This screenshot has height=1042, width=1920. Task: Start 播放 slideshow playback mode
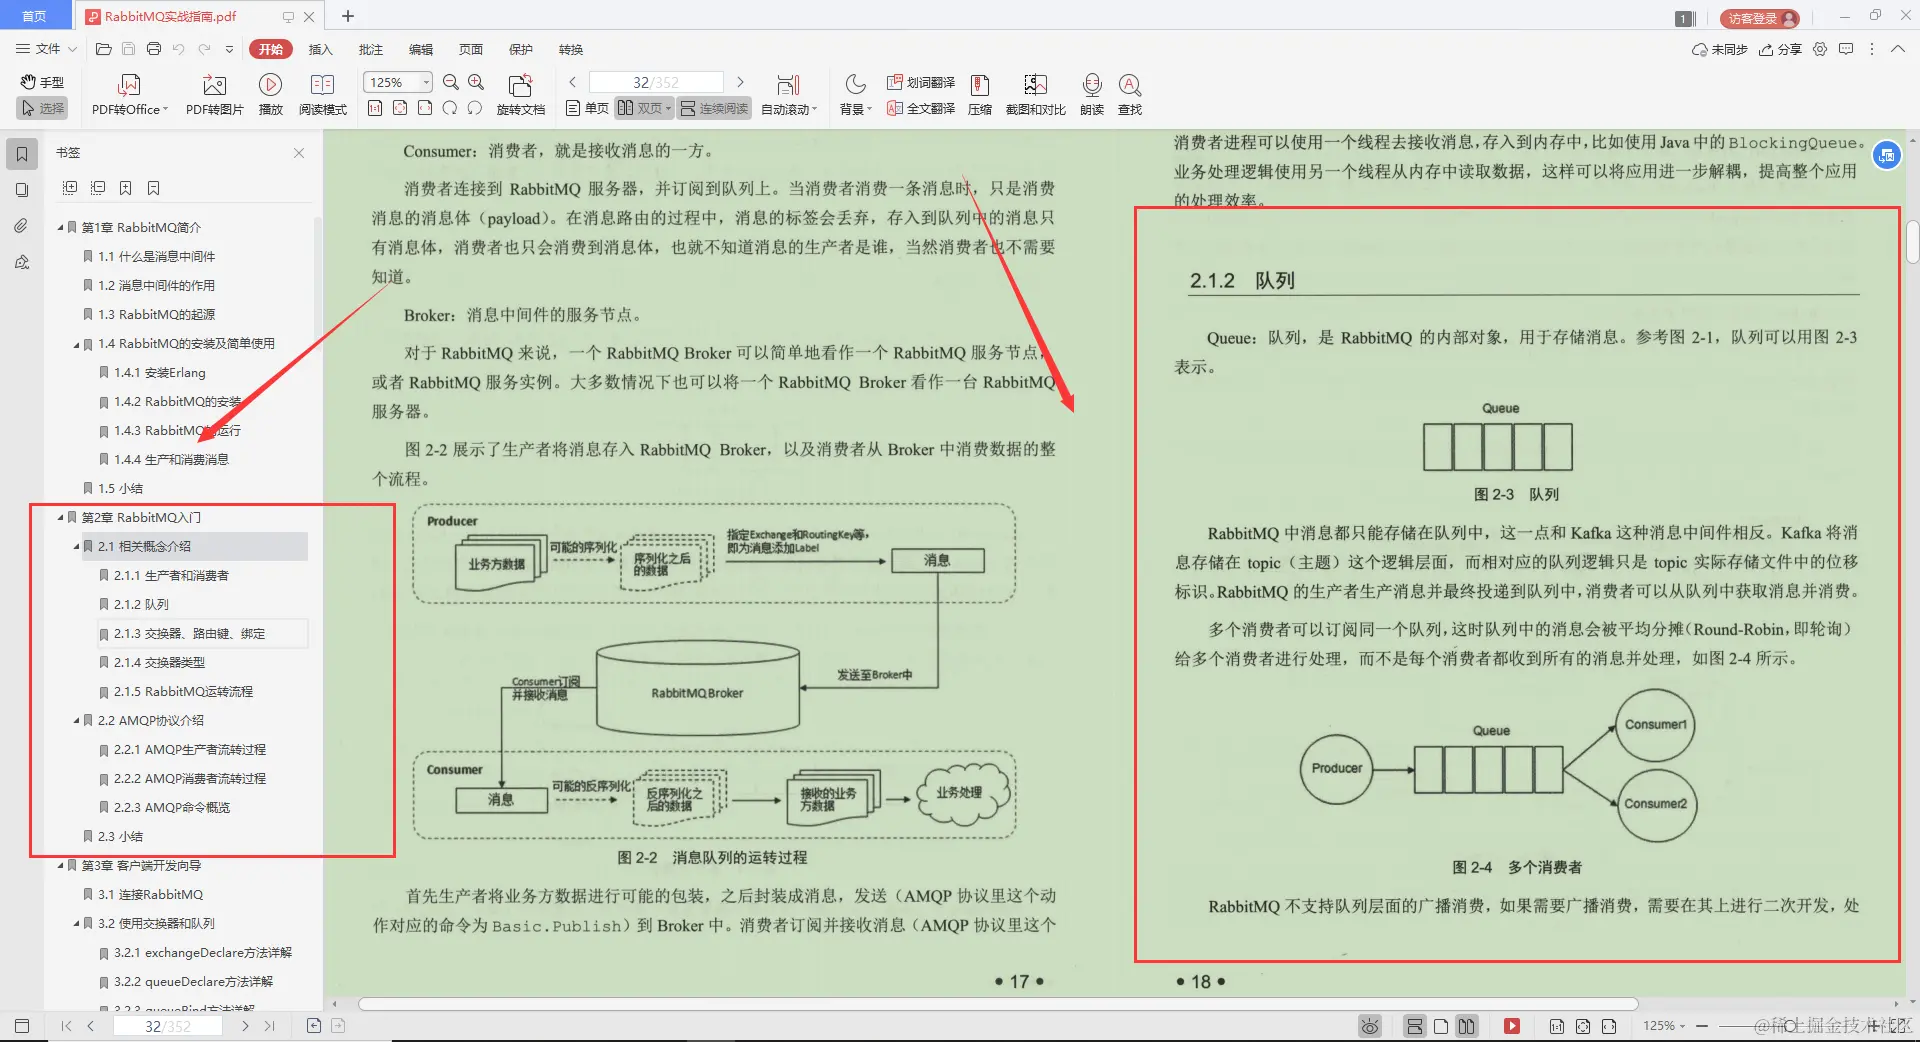point(270,93)
